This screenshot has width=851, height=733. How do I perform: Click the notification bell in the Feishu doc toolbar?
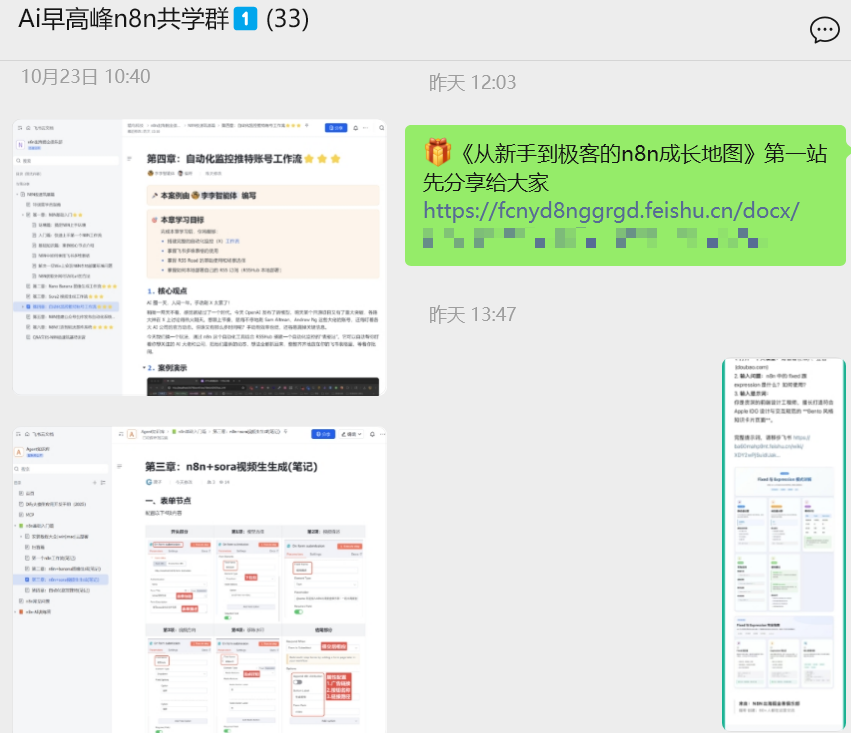tap(355, 128)
